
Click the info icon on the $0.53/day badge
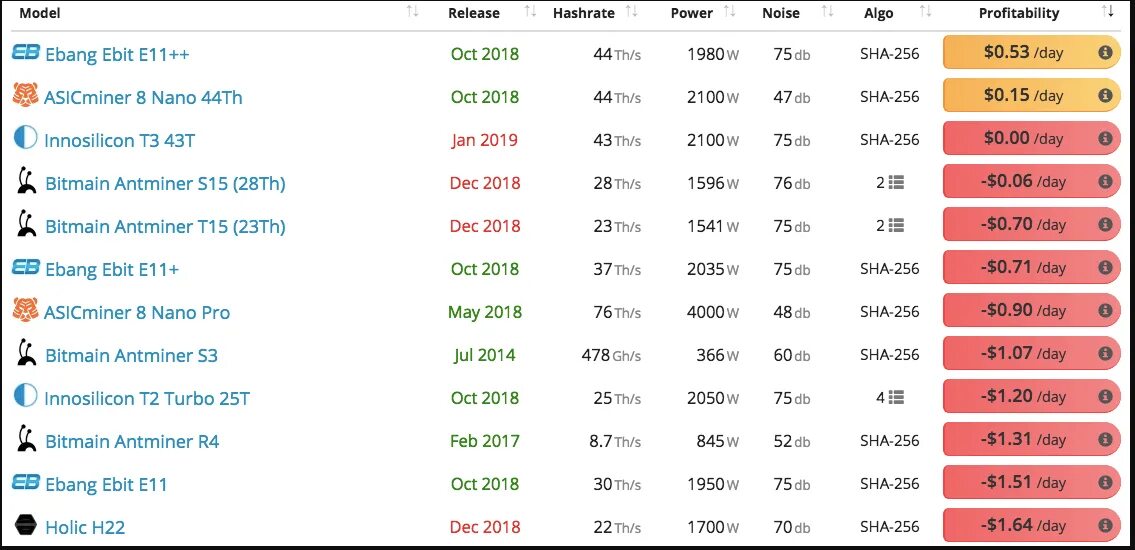[x=1105, y=53]
